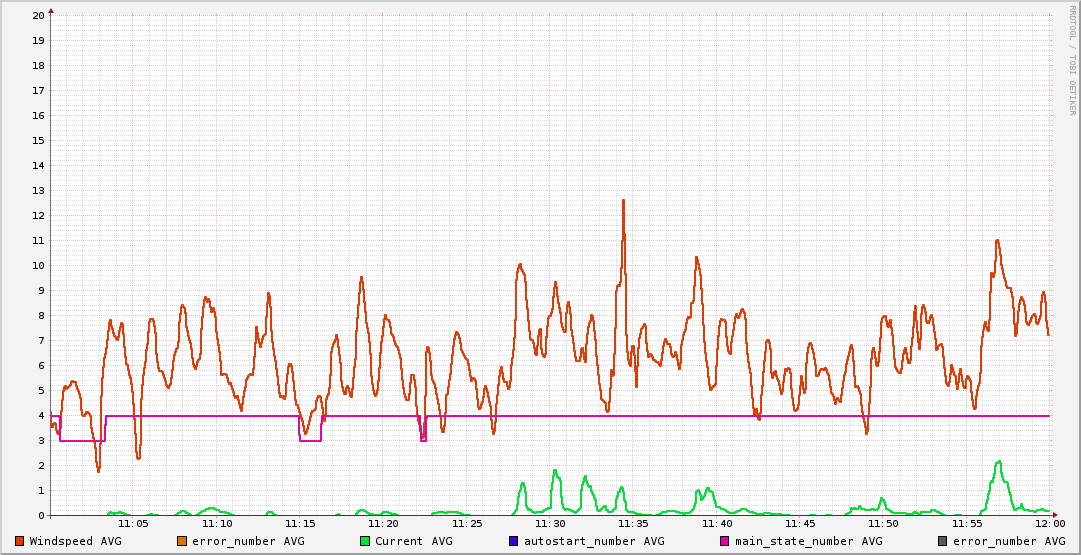Click the Windspeed AVG legend label
The width and height of the screenshot is (1081, 555).
tap(75, 541)
